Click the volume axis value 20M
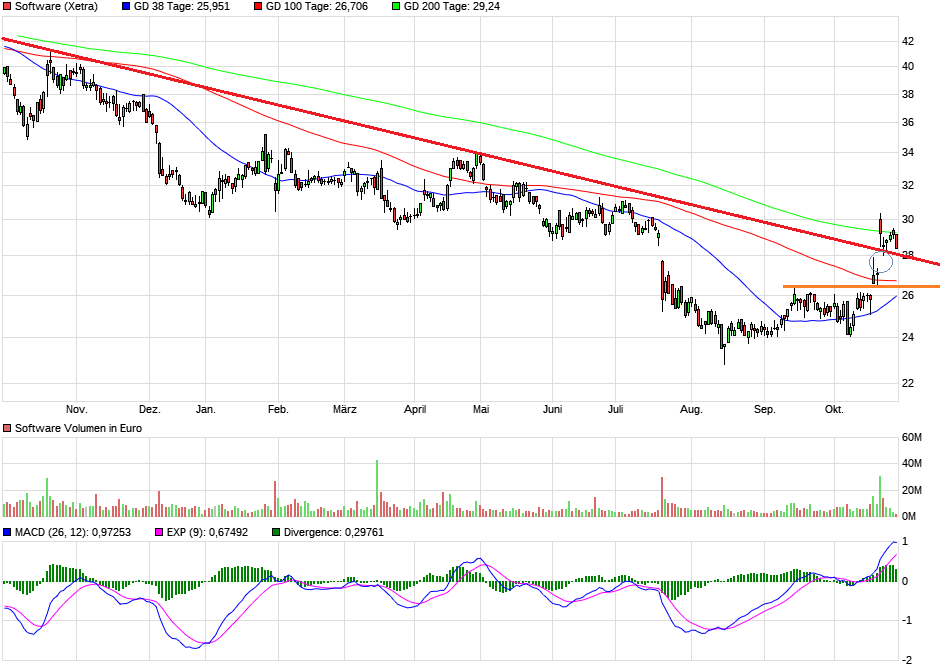Screen dimensions: 940x670 point(912,490)
